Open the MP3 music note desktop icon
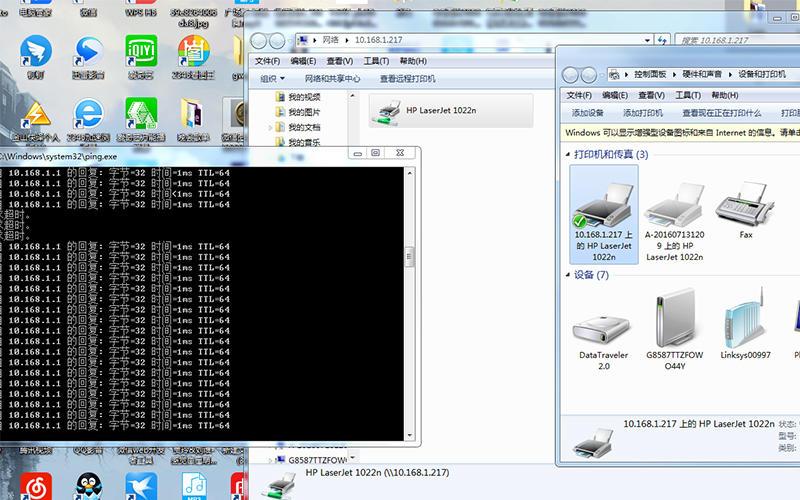The image size is (800, 500). coord(194,486)
